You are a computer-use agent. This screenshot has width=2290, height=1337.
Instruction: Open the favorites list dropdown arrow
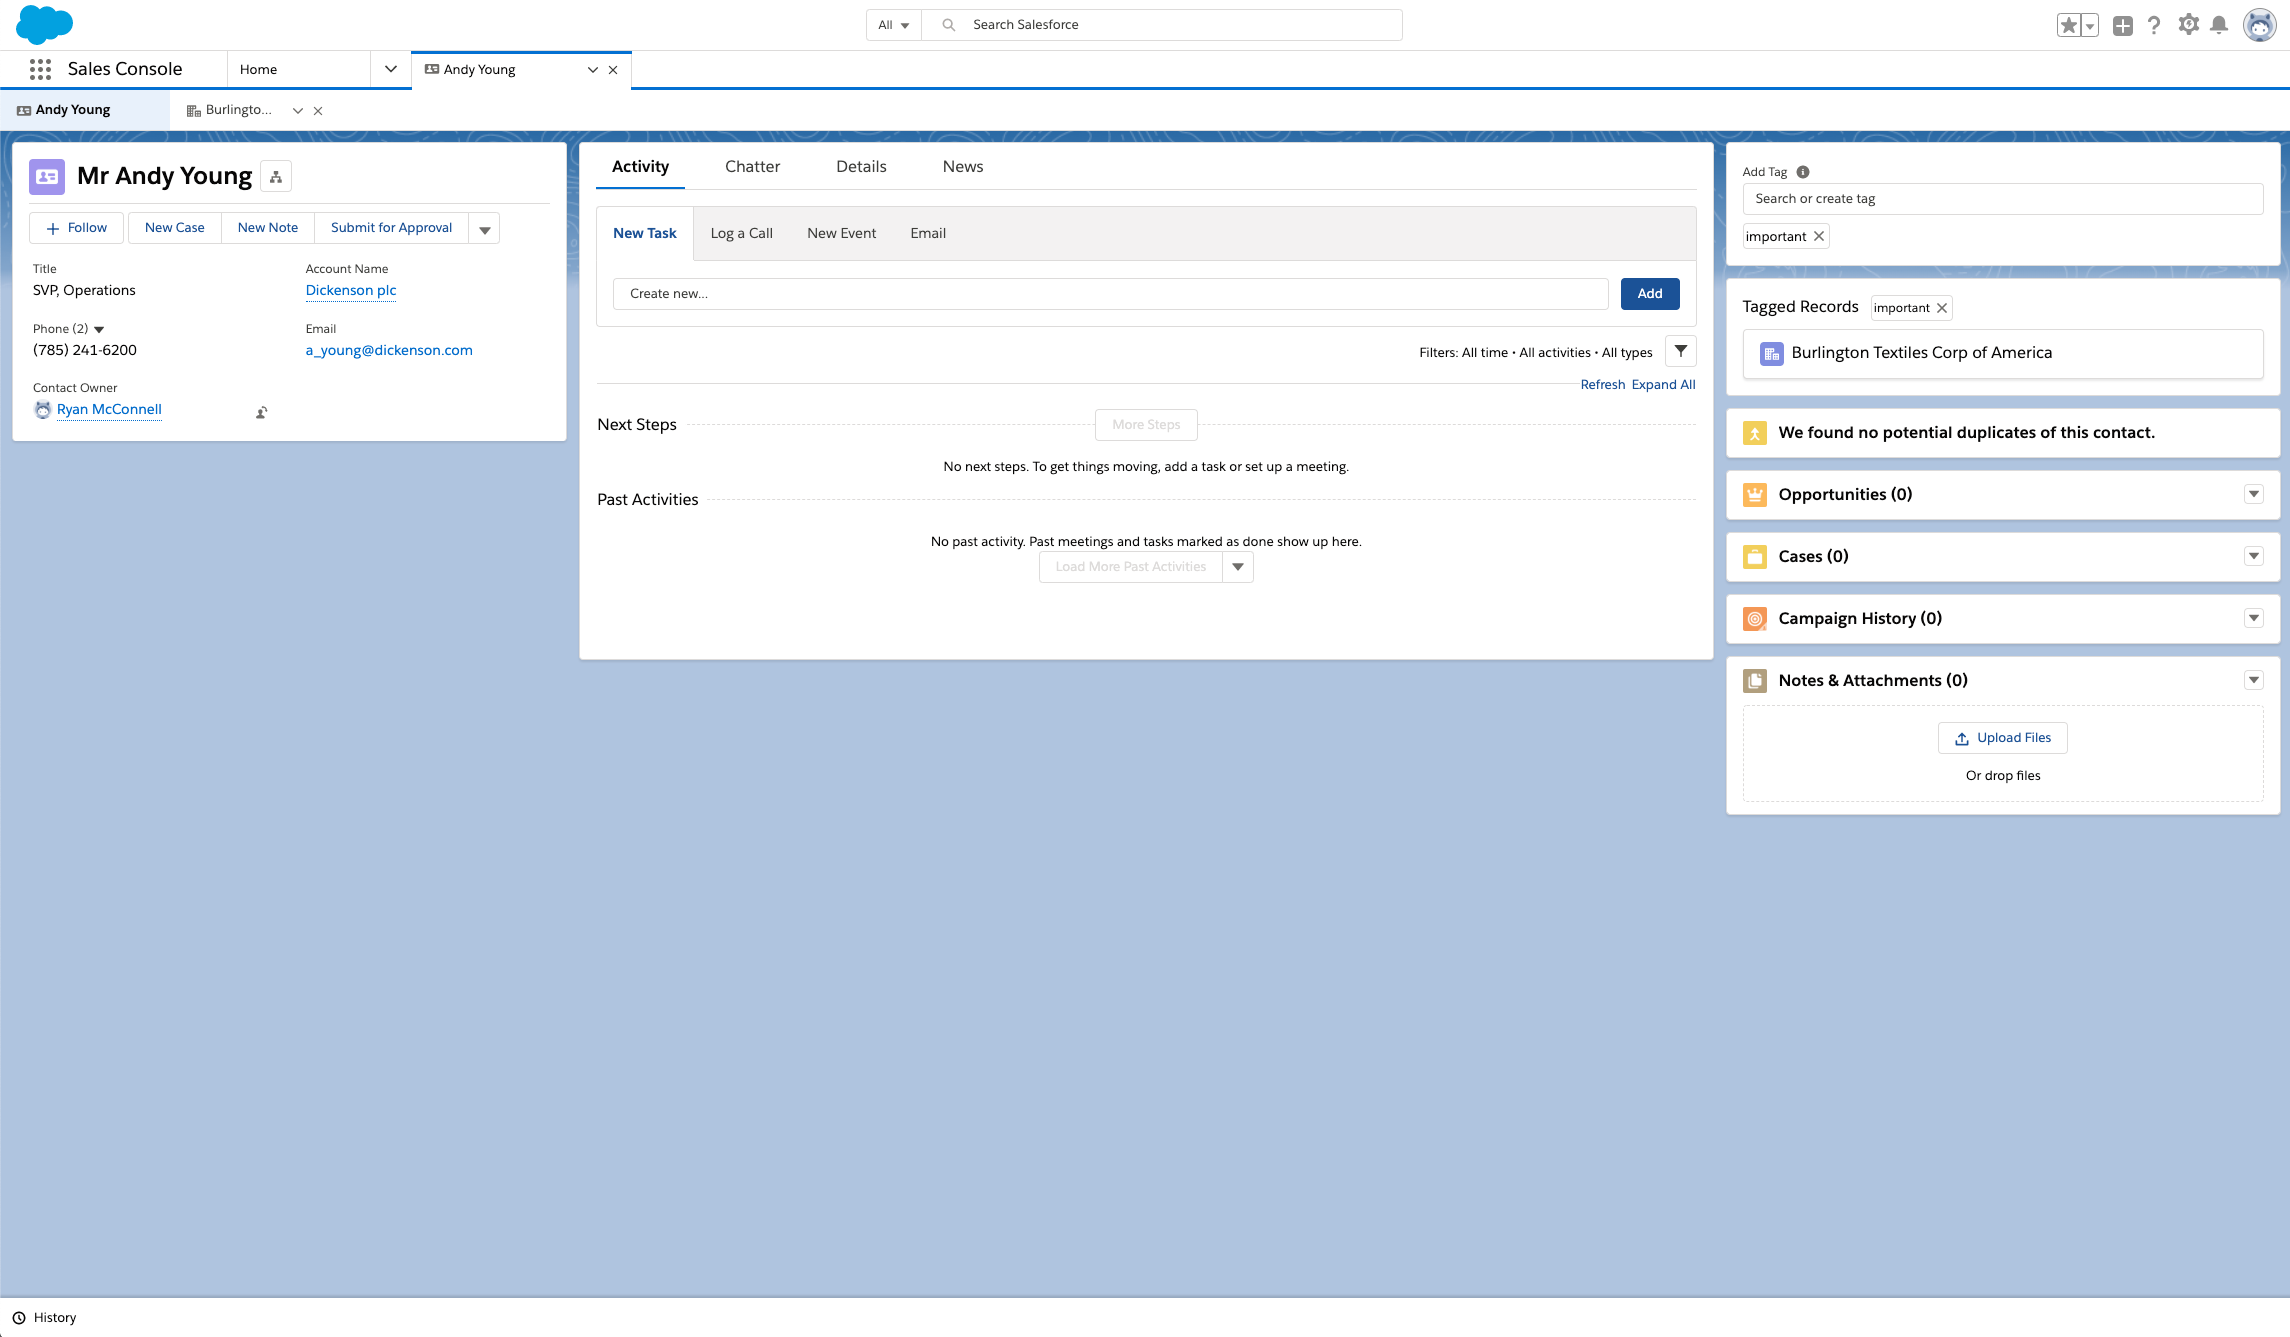(2090, 26)
